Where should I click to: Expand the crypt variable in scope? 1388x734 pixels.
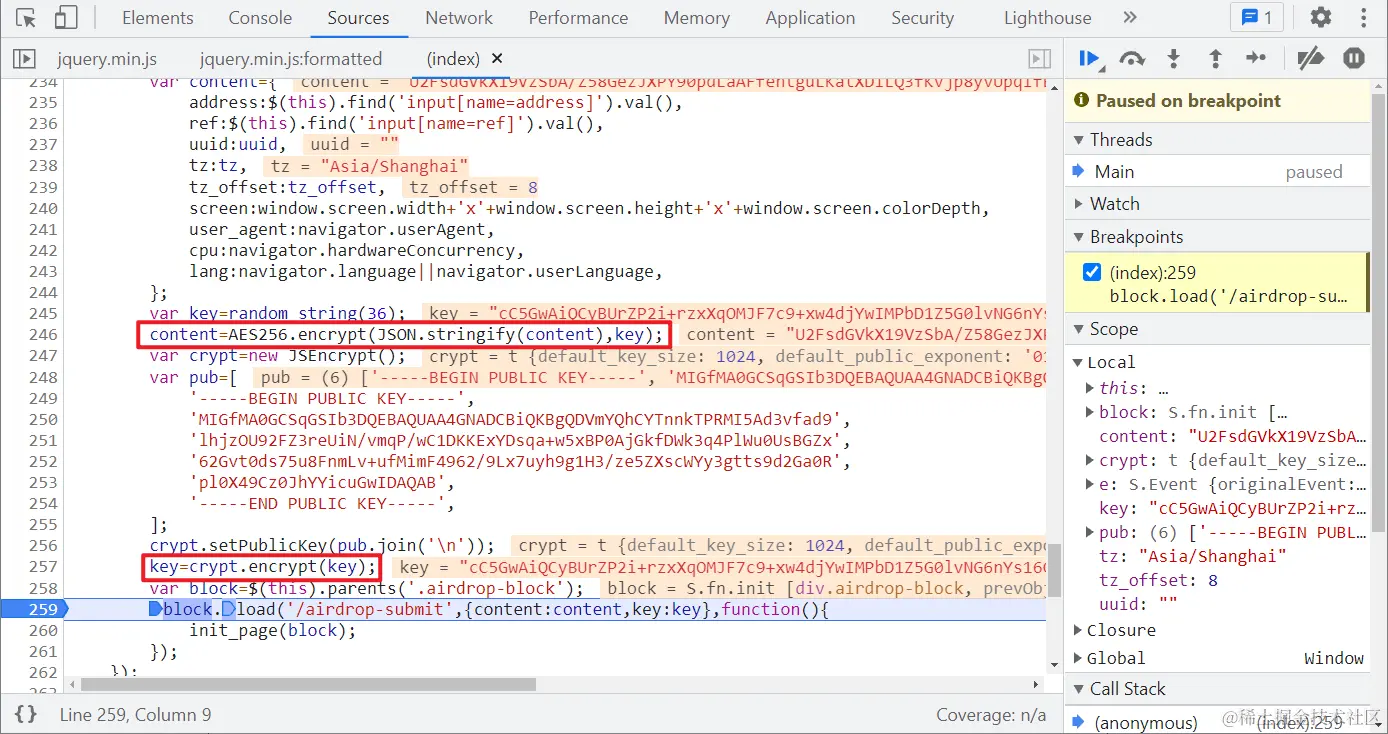pos(1091,460)
